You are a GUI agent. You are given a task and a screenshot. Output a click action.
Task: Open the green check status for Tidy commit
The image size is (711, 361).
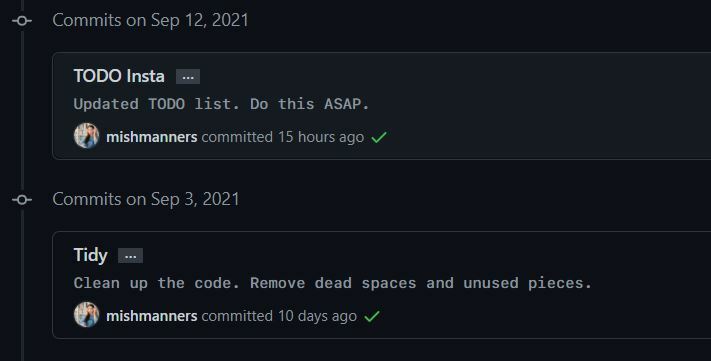[372, 316]
